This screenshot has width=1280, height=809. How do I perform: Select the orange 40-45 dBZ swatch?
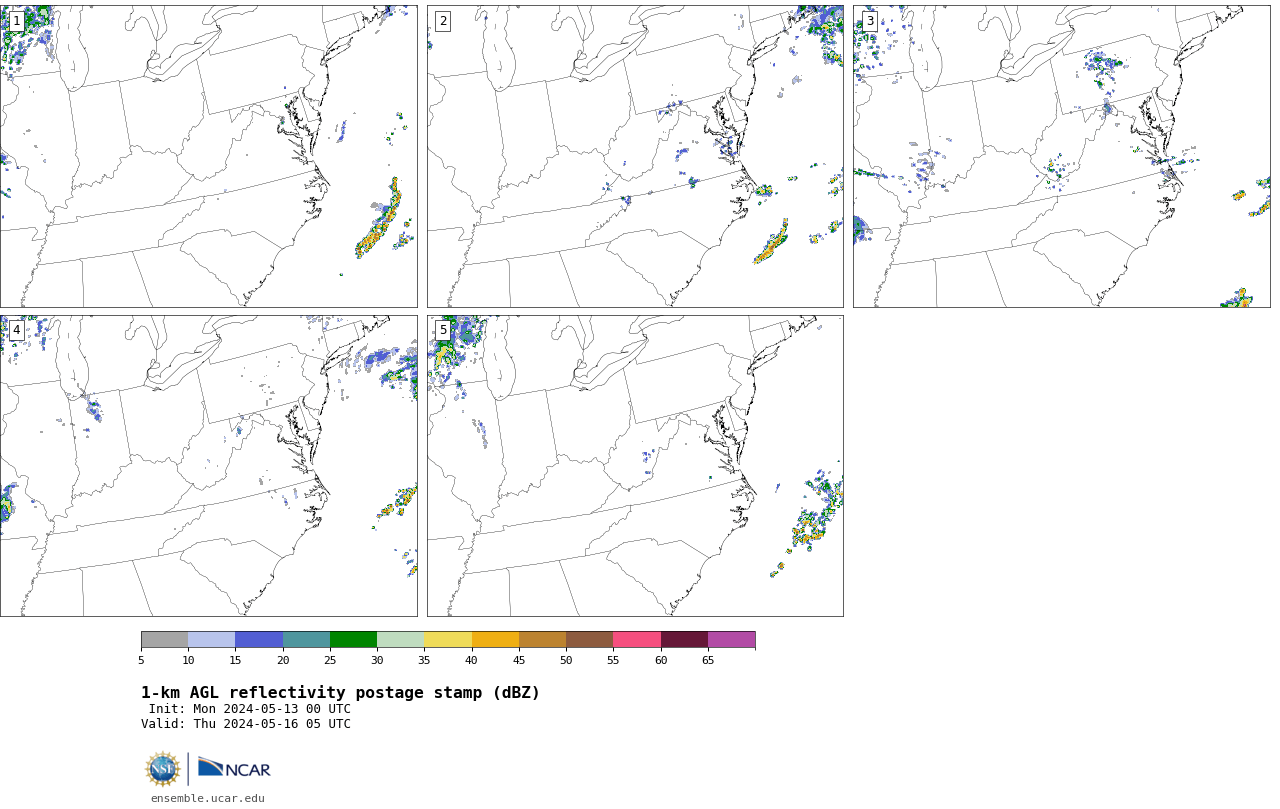point(495,640)
